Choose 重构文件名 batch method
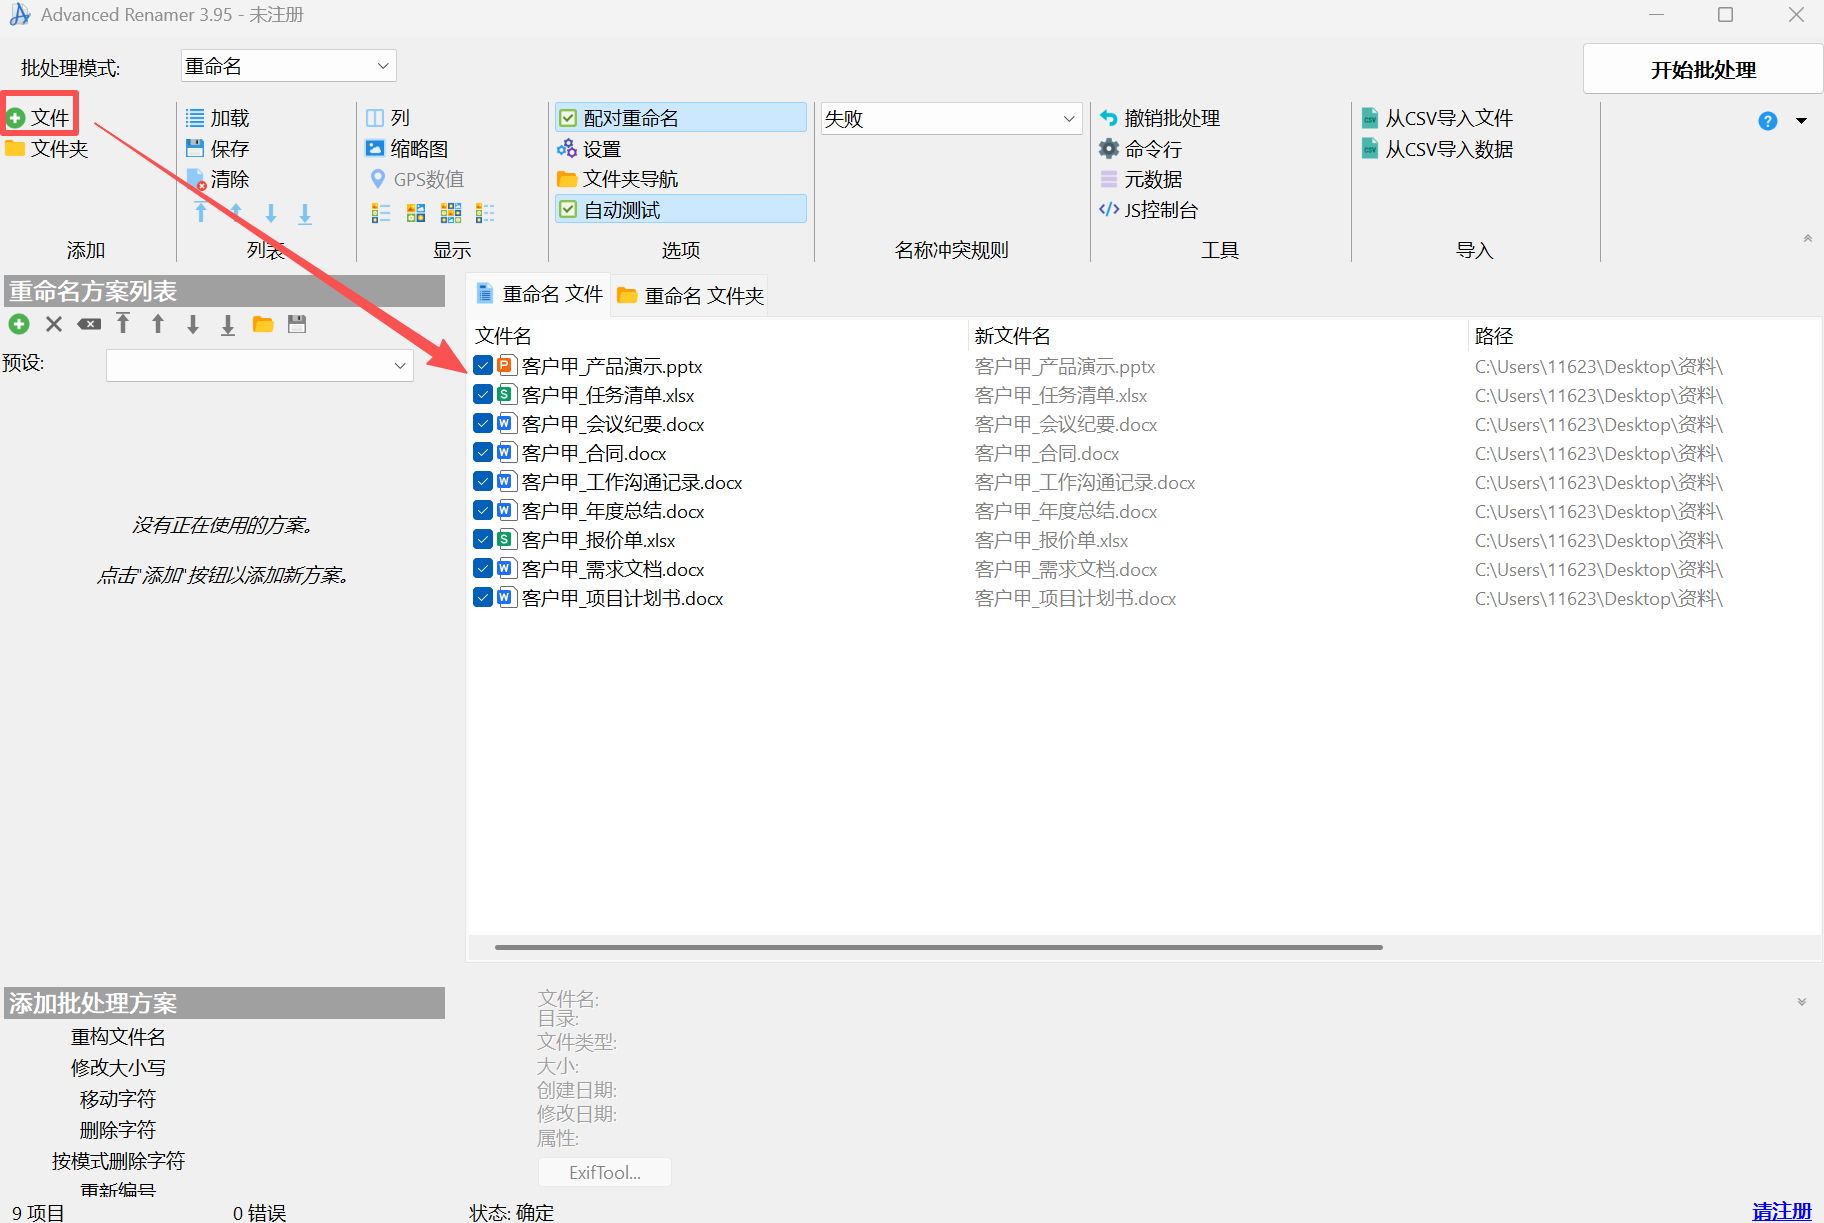The height and width of the screenshot is (1223, 1824). click(x=118, y=1037)
